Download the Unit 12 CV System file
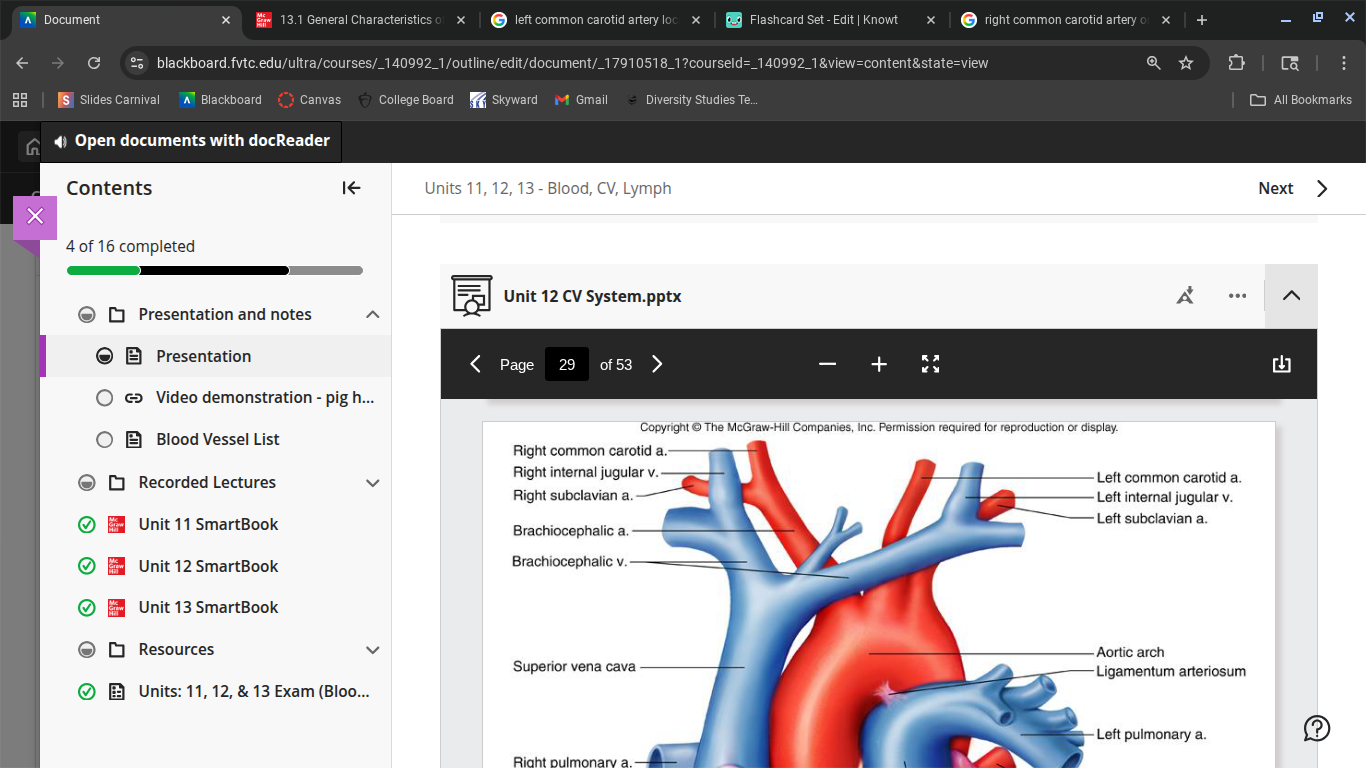 tap(1281, 365)
